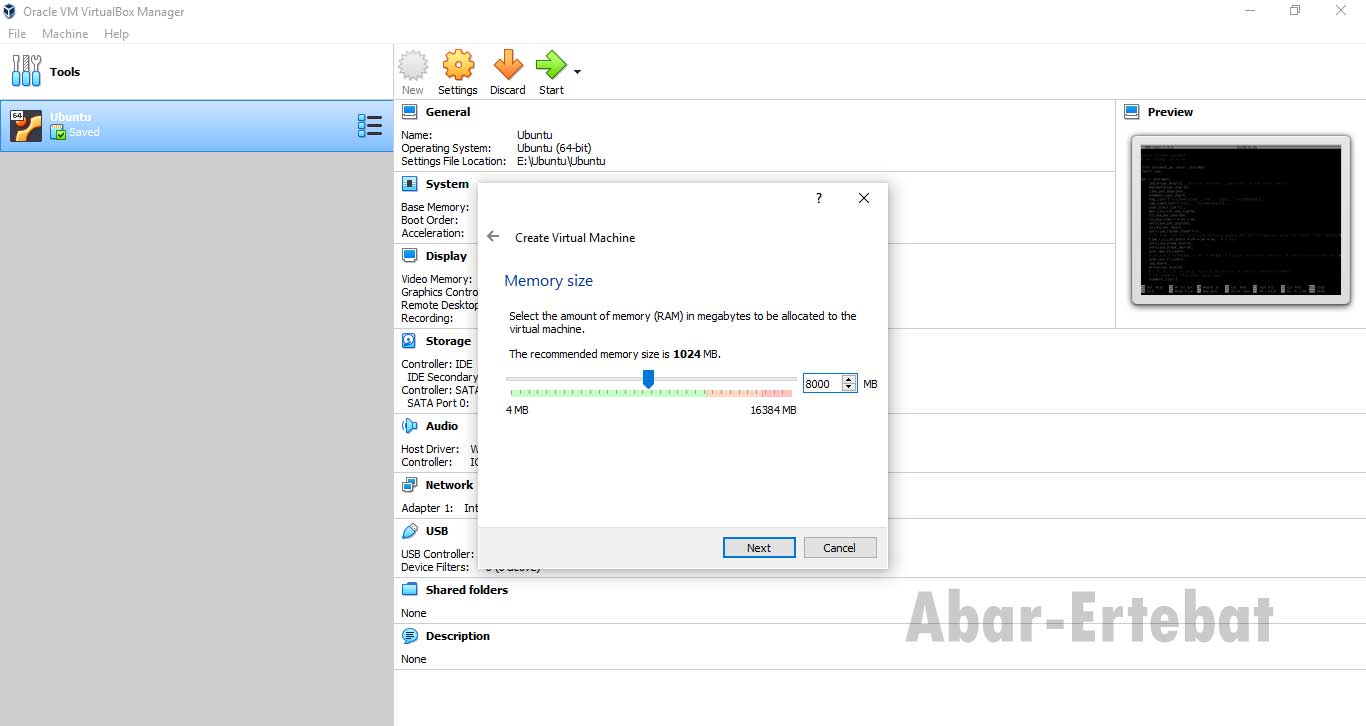Viewport: 1366px width, 726px height.
Task: Click the 16384 MB maximum label
Action: [x=773, y=410]
